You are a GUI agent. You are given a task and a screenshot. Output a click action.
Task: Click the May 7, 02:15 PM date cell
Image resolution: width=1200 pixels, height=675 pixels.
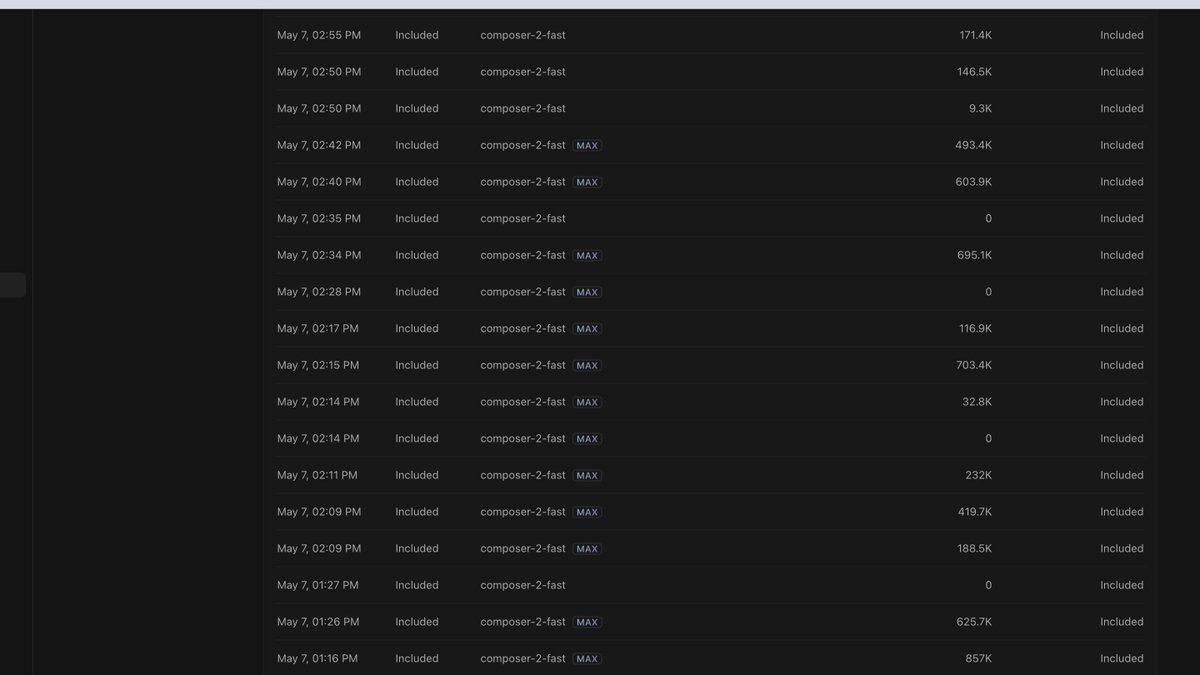pos(318,365)
